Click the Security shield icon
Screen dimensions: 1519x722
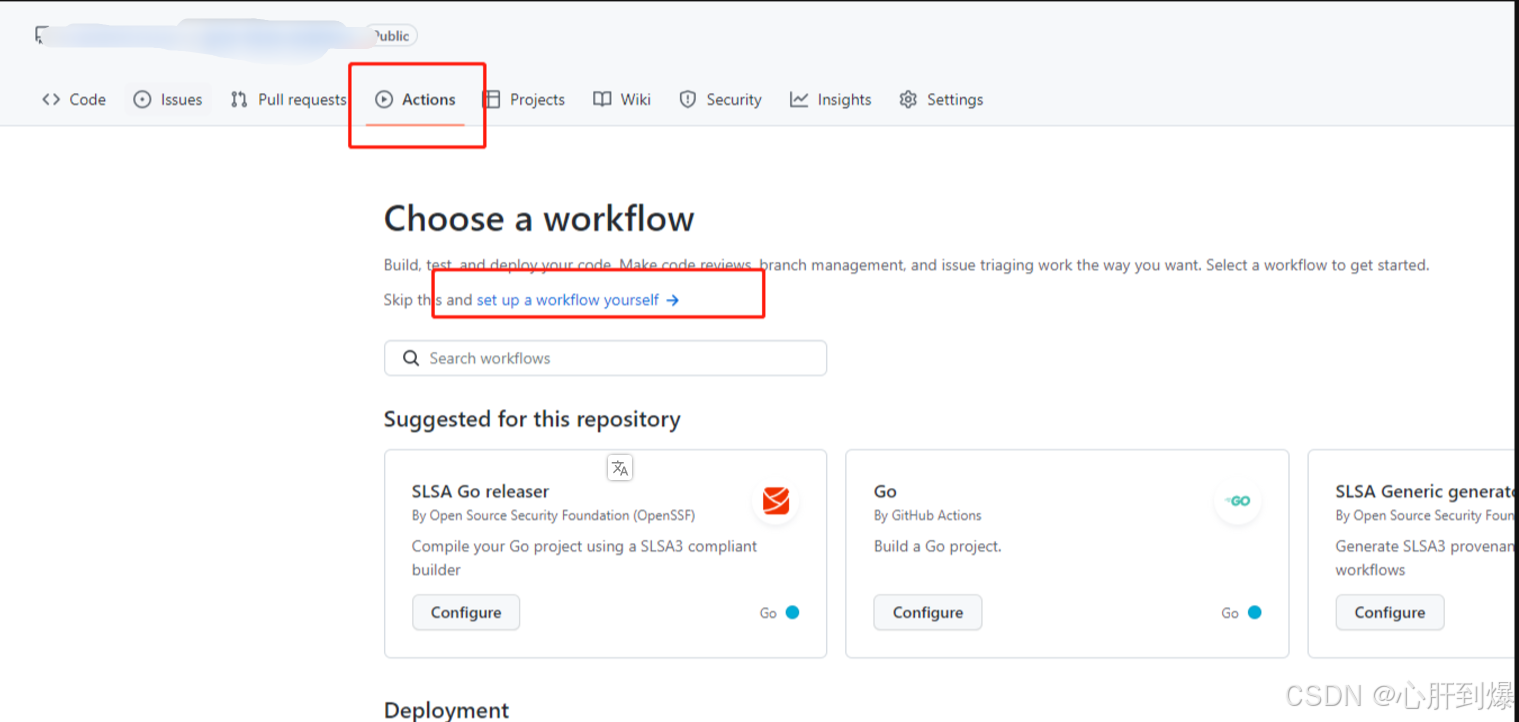tap(688, 99)
